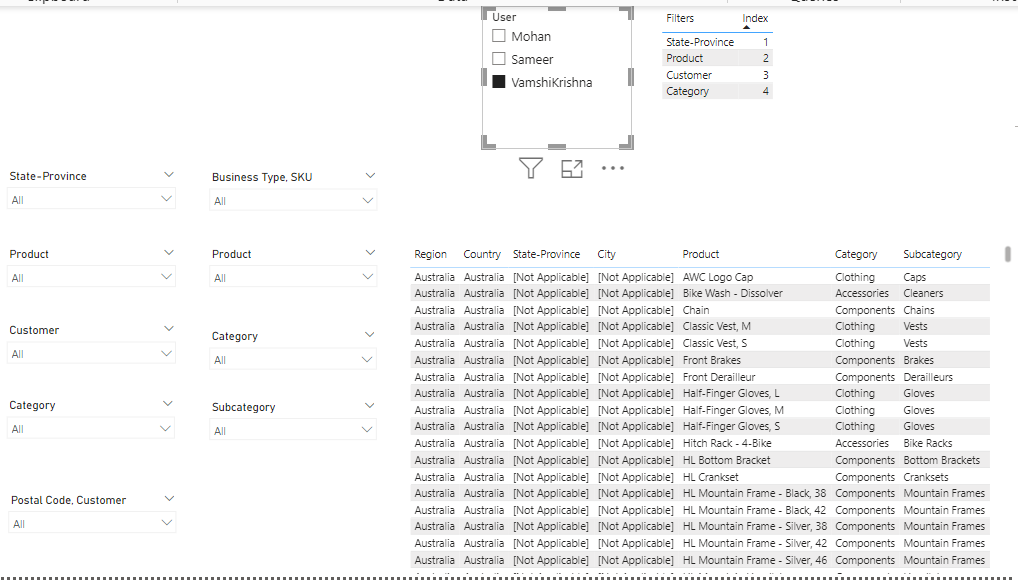This screenshot has height=583, width=1018.
Task: Select Category row in Filters table
Action: tap(717, 91)
